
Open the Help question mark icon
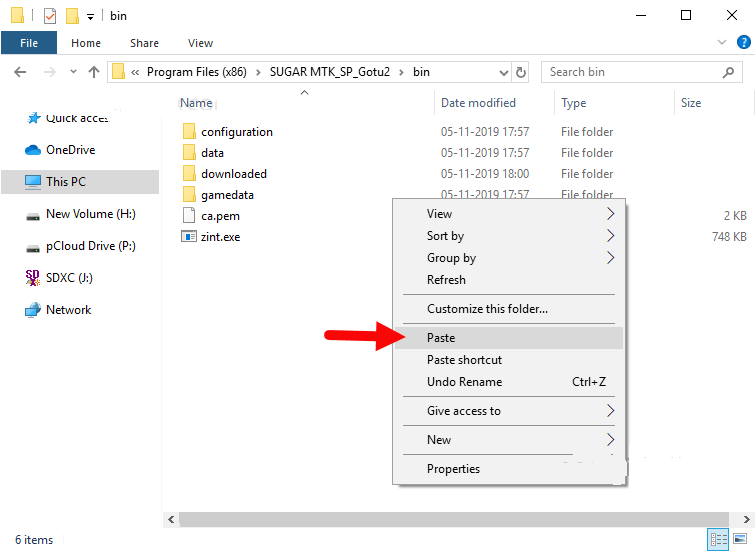pyautogui.click(x=741, y=43)
